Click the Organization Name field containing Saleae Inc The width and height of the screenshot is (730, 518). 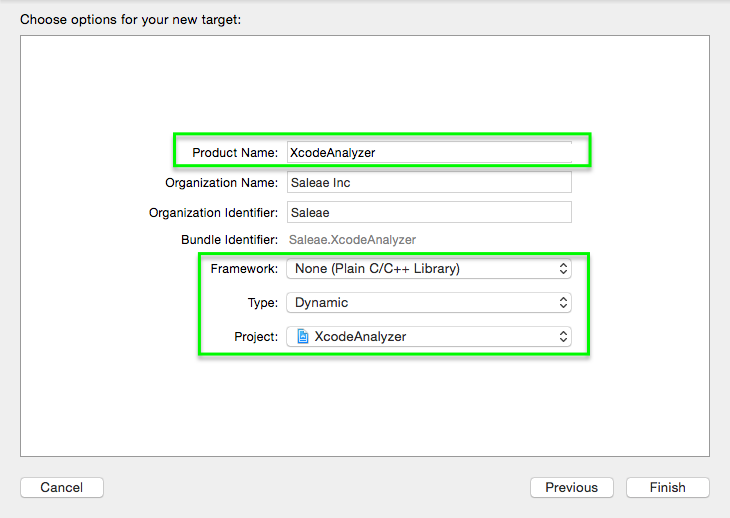click(428, 183)
